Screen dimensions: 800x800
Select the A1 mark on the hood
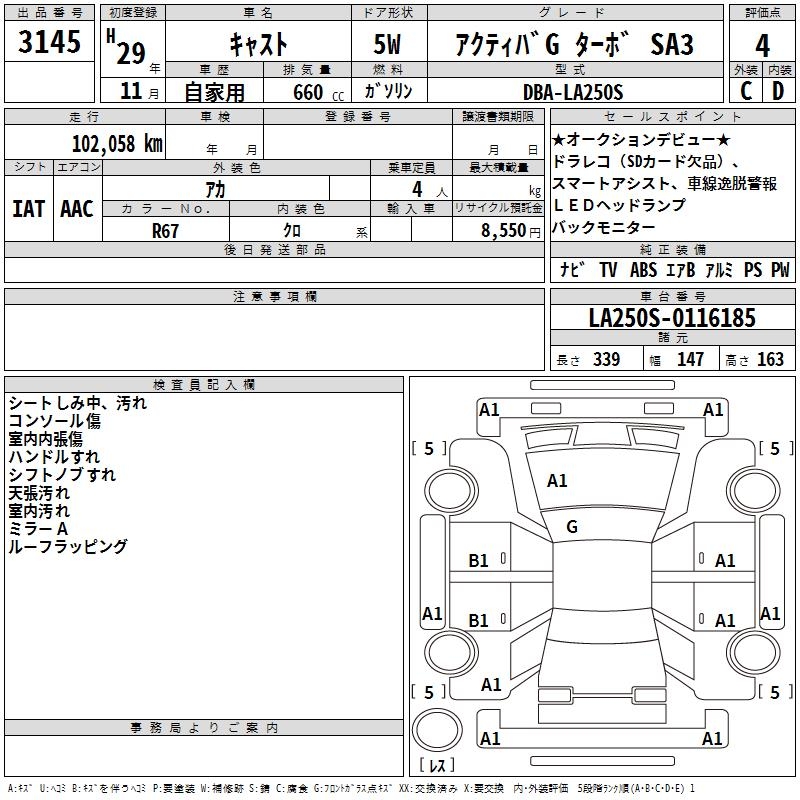pos(557,481)
